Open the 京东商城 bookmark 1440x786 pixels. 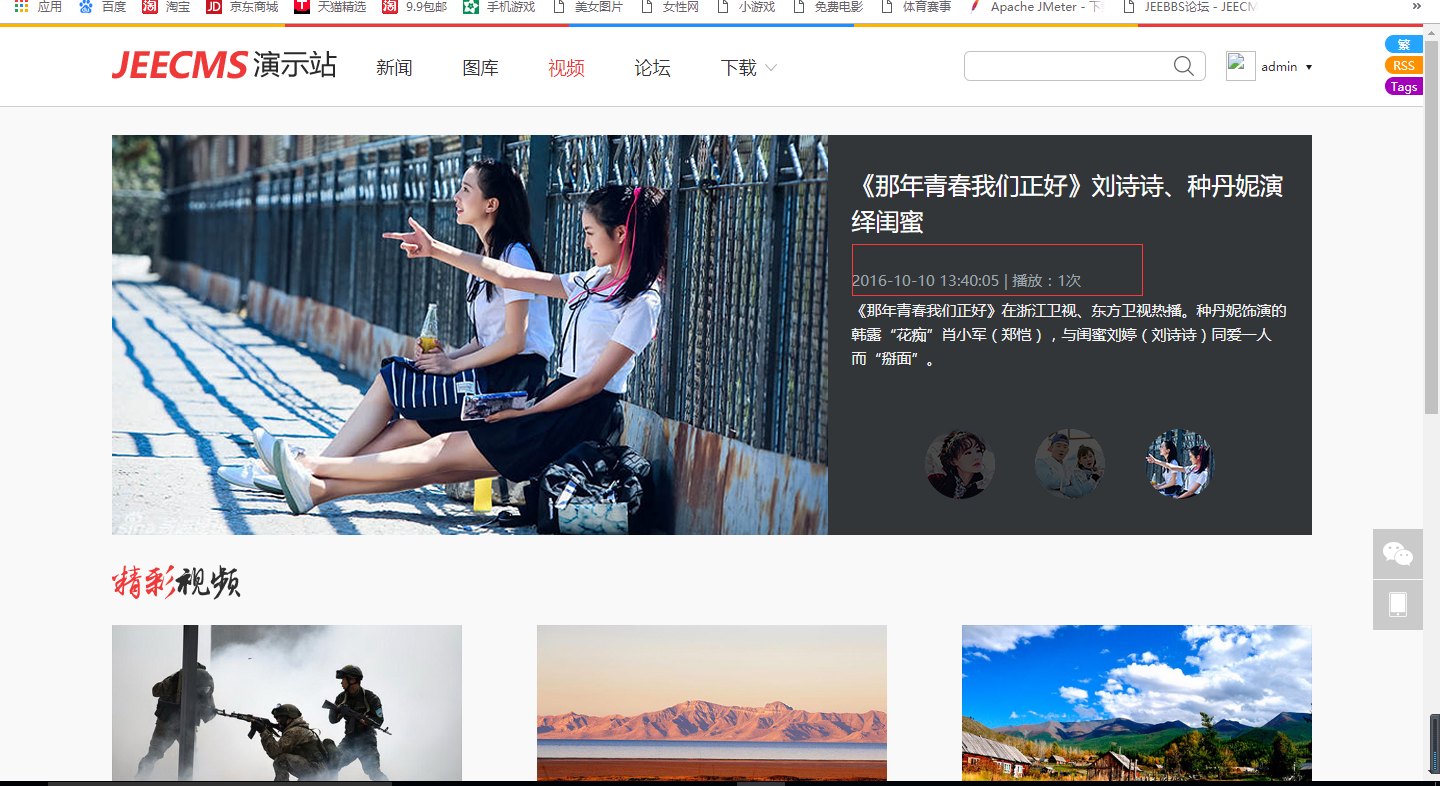coord(242,7)
